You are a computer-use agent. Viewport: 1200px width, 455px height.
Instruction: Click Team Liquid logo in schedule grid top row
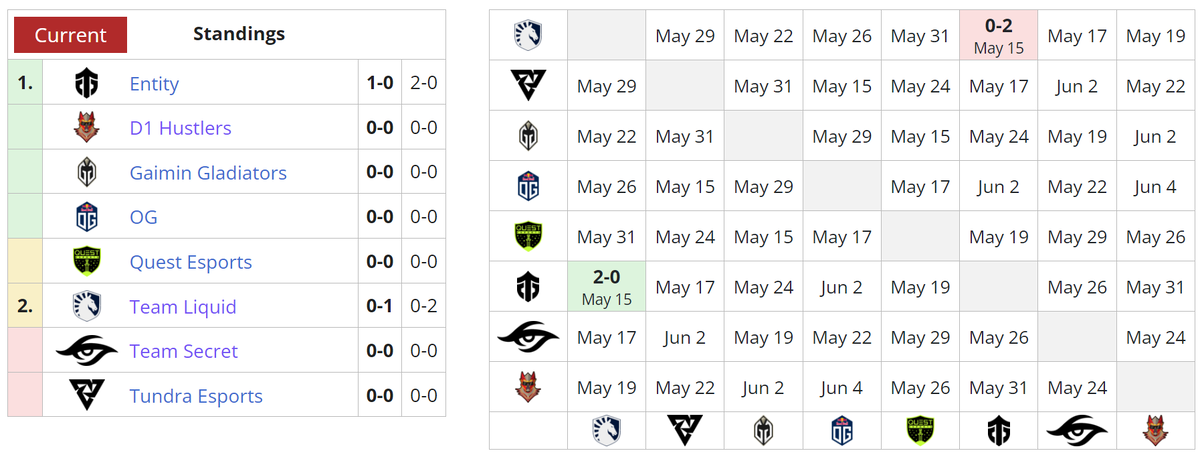[528, 36]
